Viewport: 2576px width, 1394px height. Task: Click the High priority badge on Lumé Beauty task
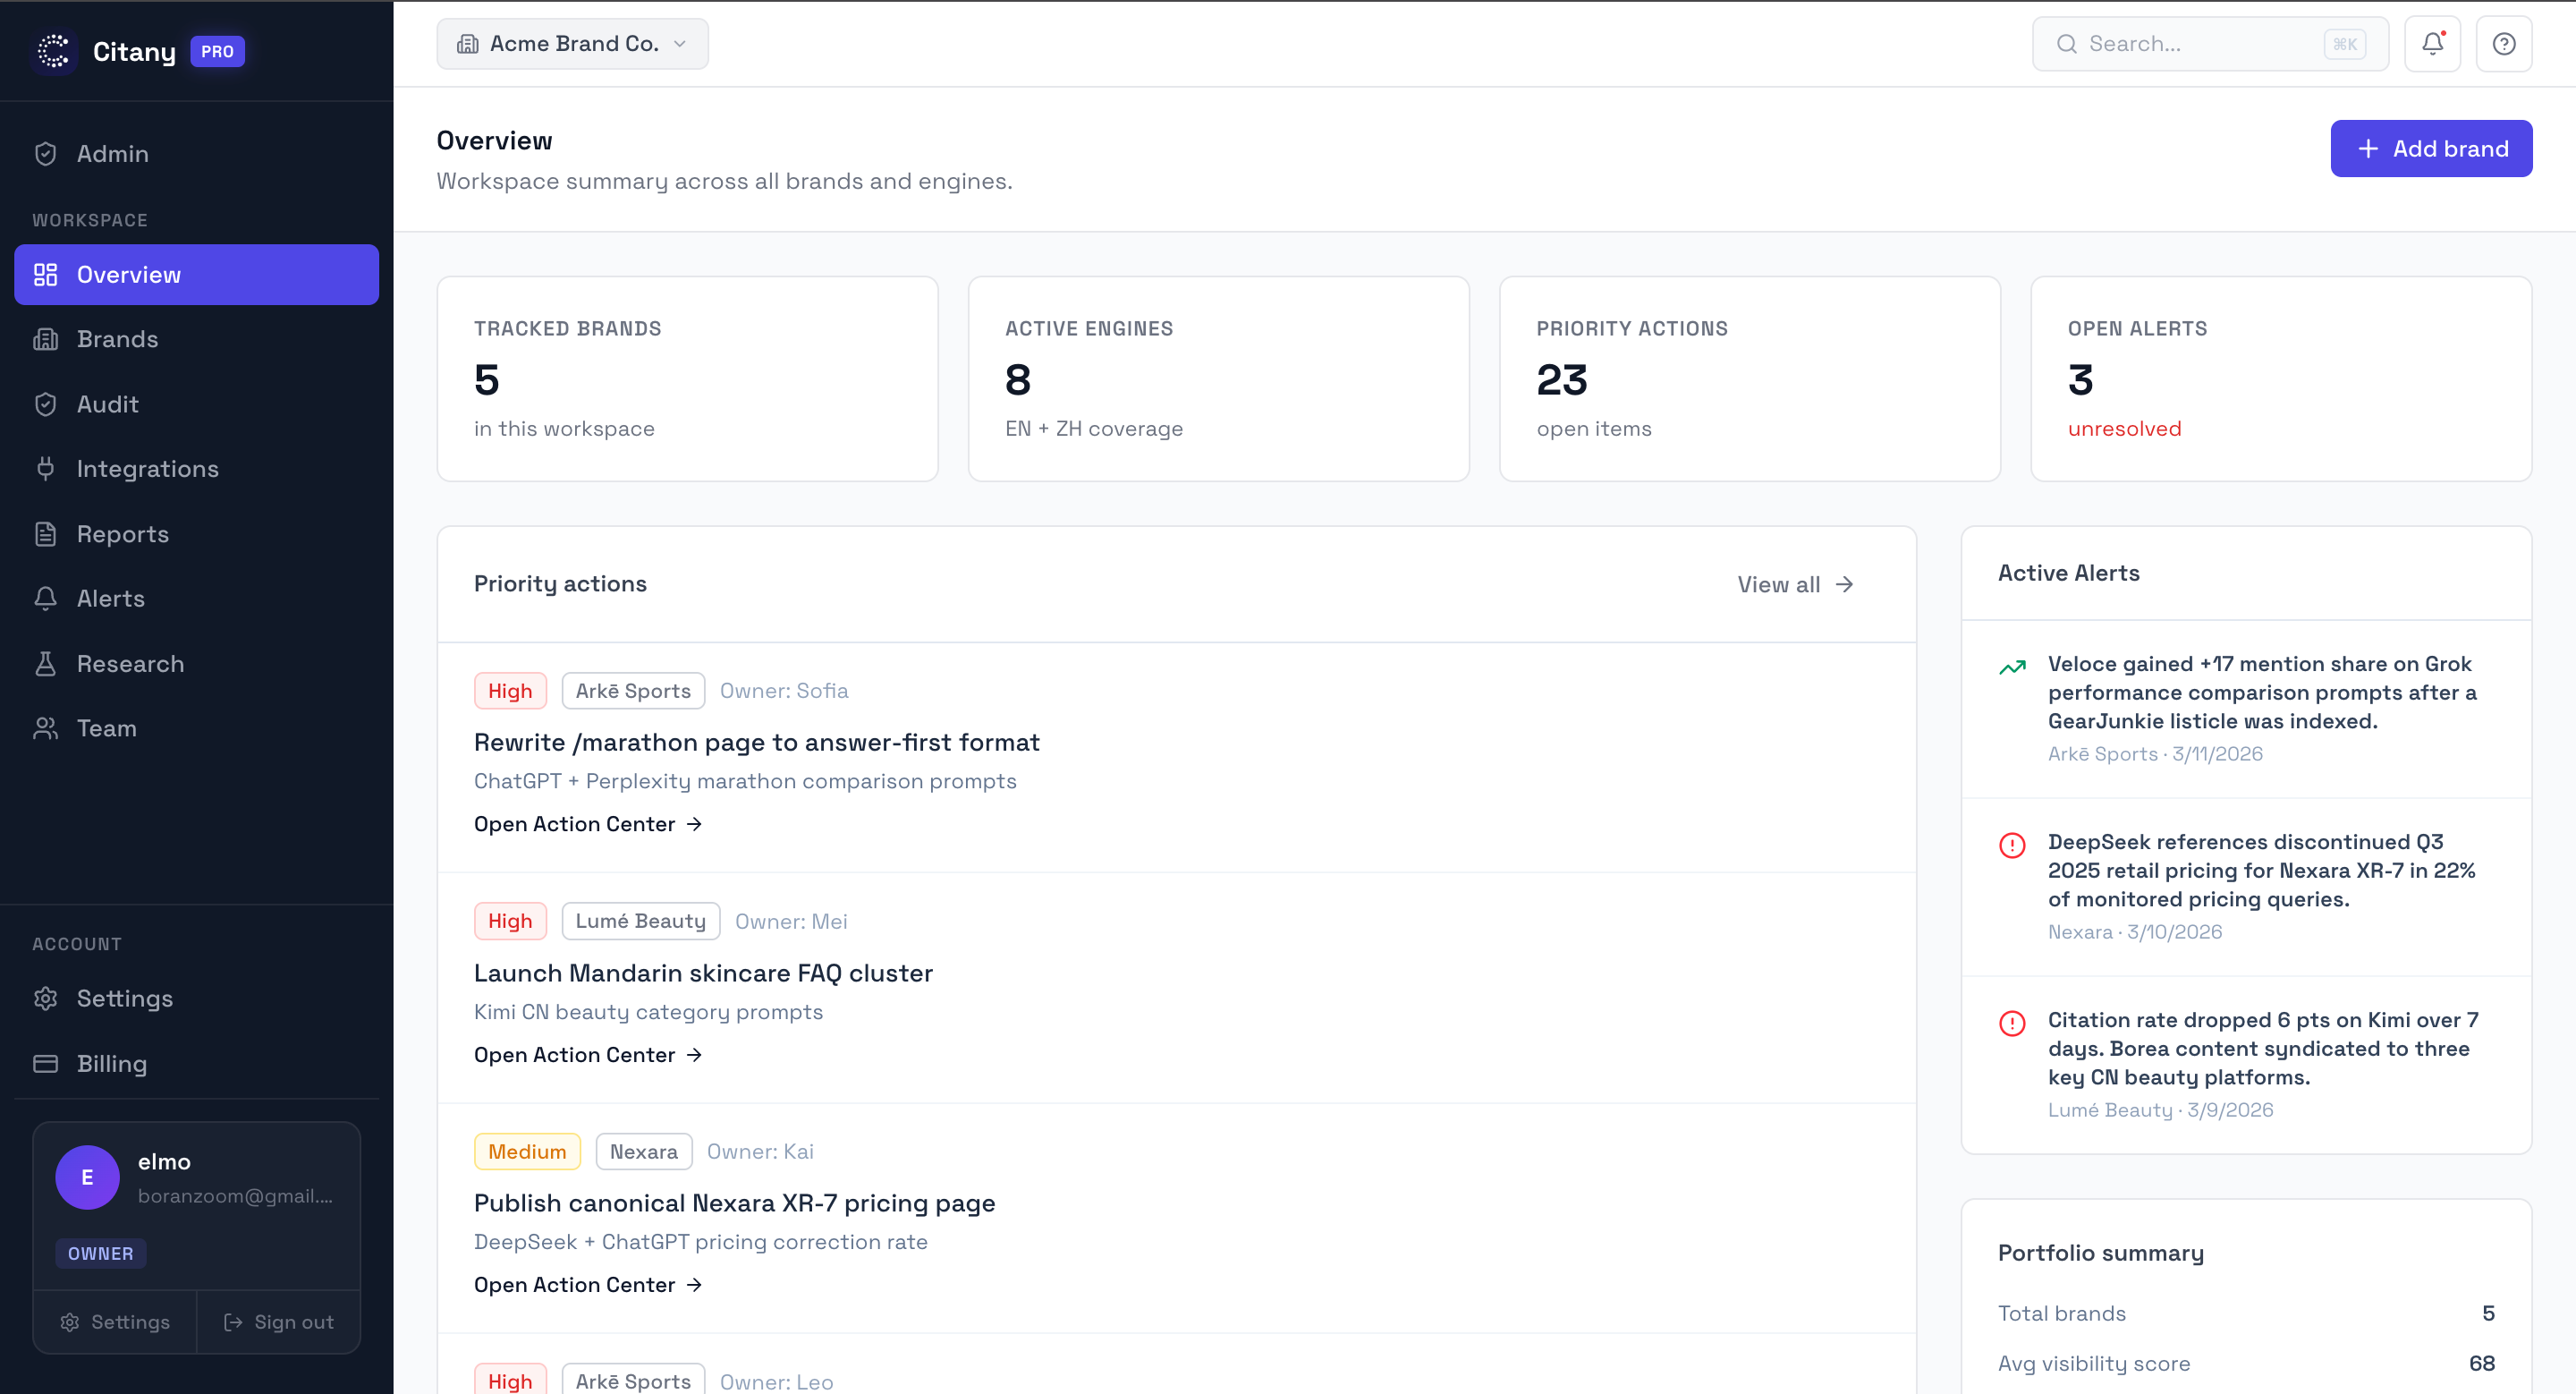pos(510,920)
